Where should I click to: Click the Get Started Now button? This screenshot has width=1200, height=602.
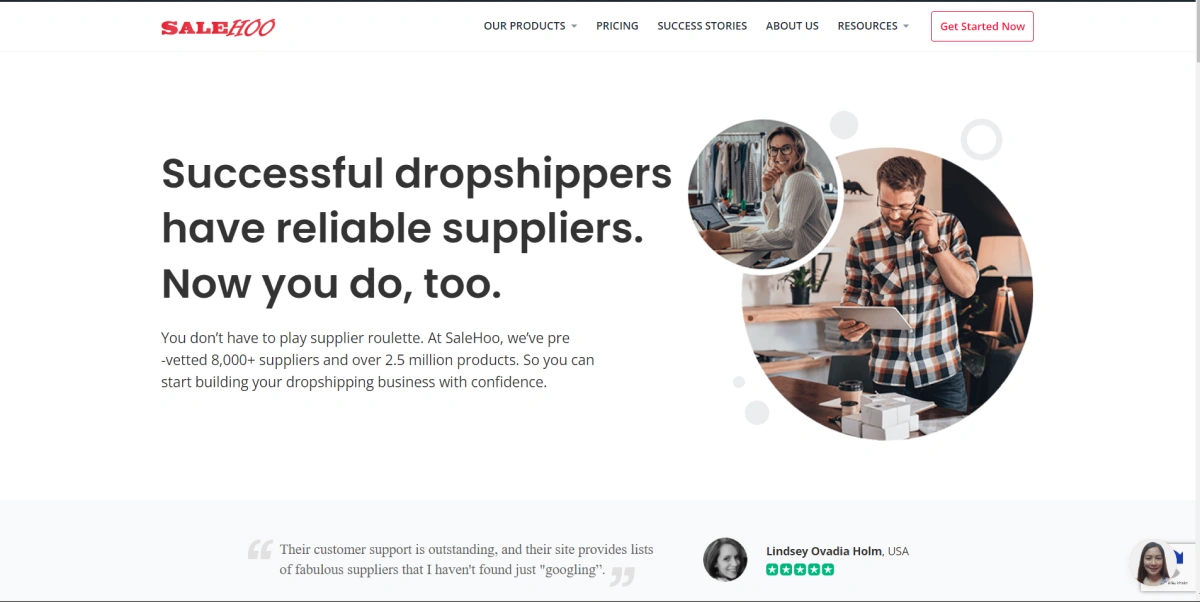click(x=982, y=27)
